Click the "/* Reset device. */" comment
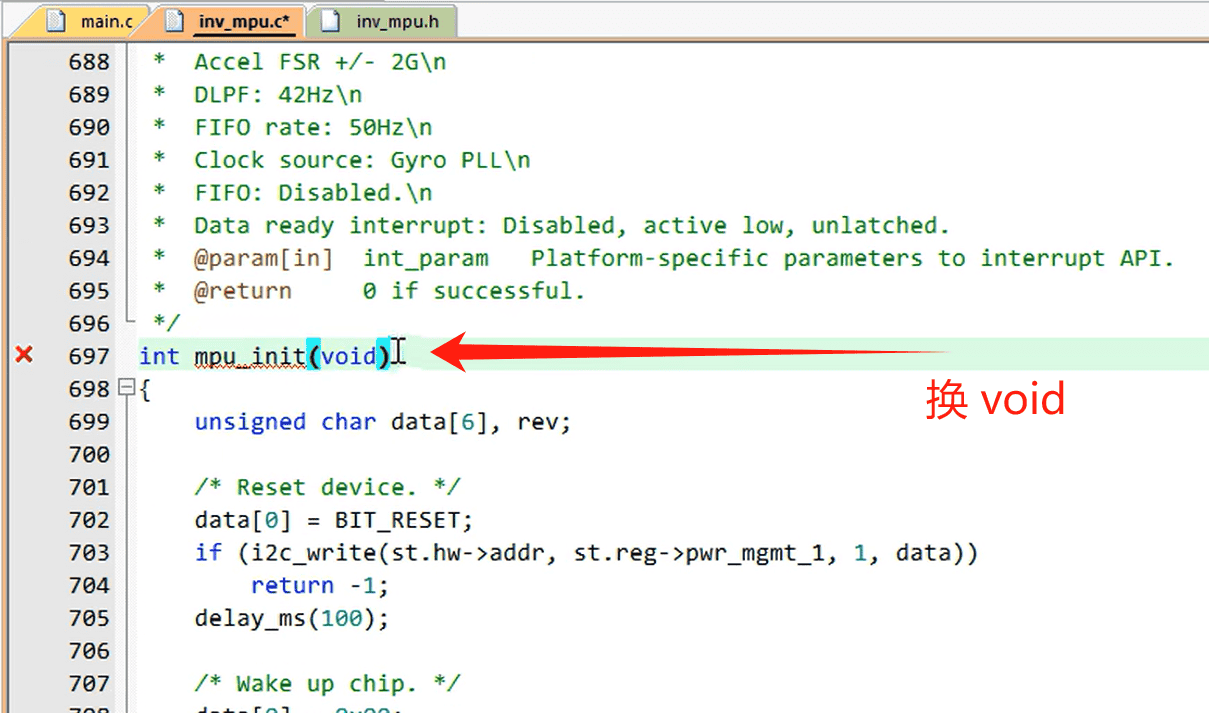This screenshot has height=713, width=1209. click(x=327, y=487)
